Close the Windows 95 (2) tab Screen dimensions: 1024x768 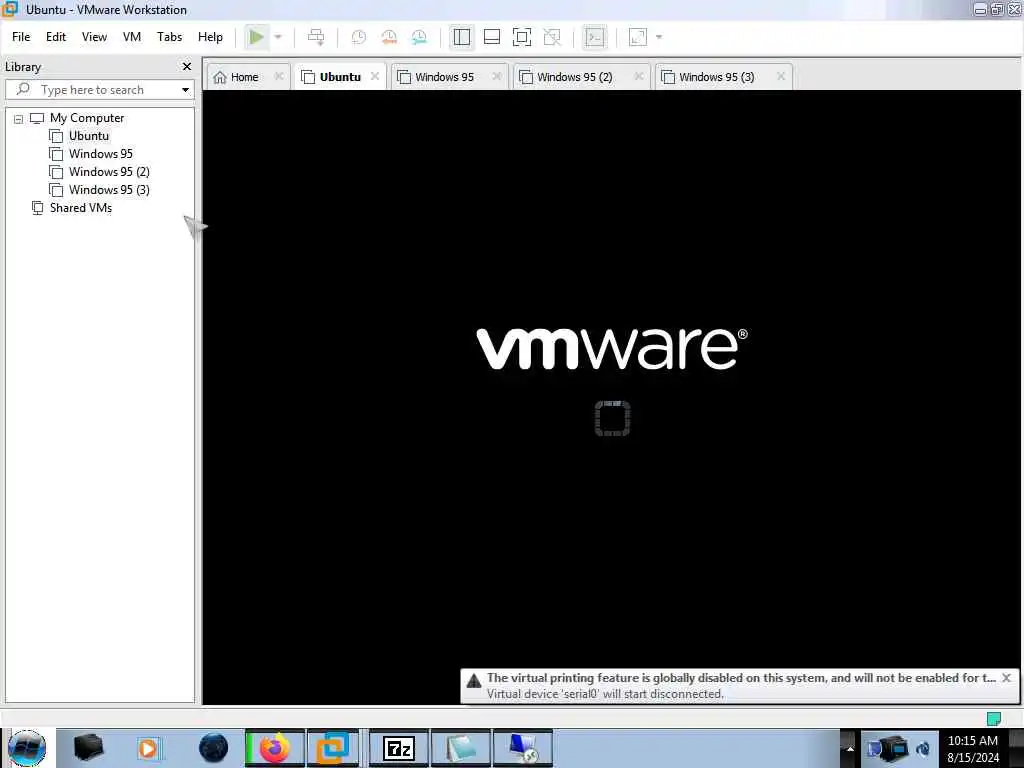(x=639, y=76)
